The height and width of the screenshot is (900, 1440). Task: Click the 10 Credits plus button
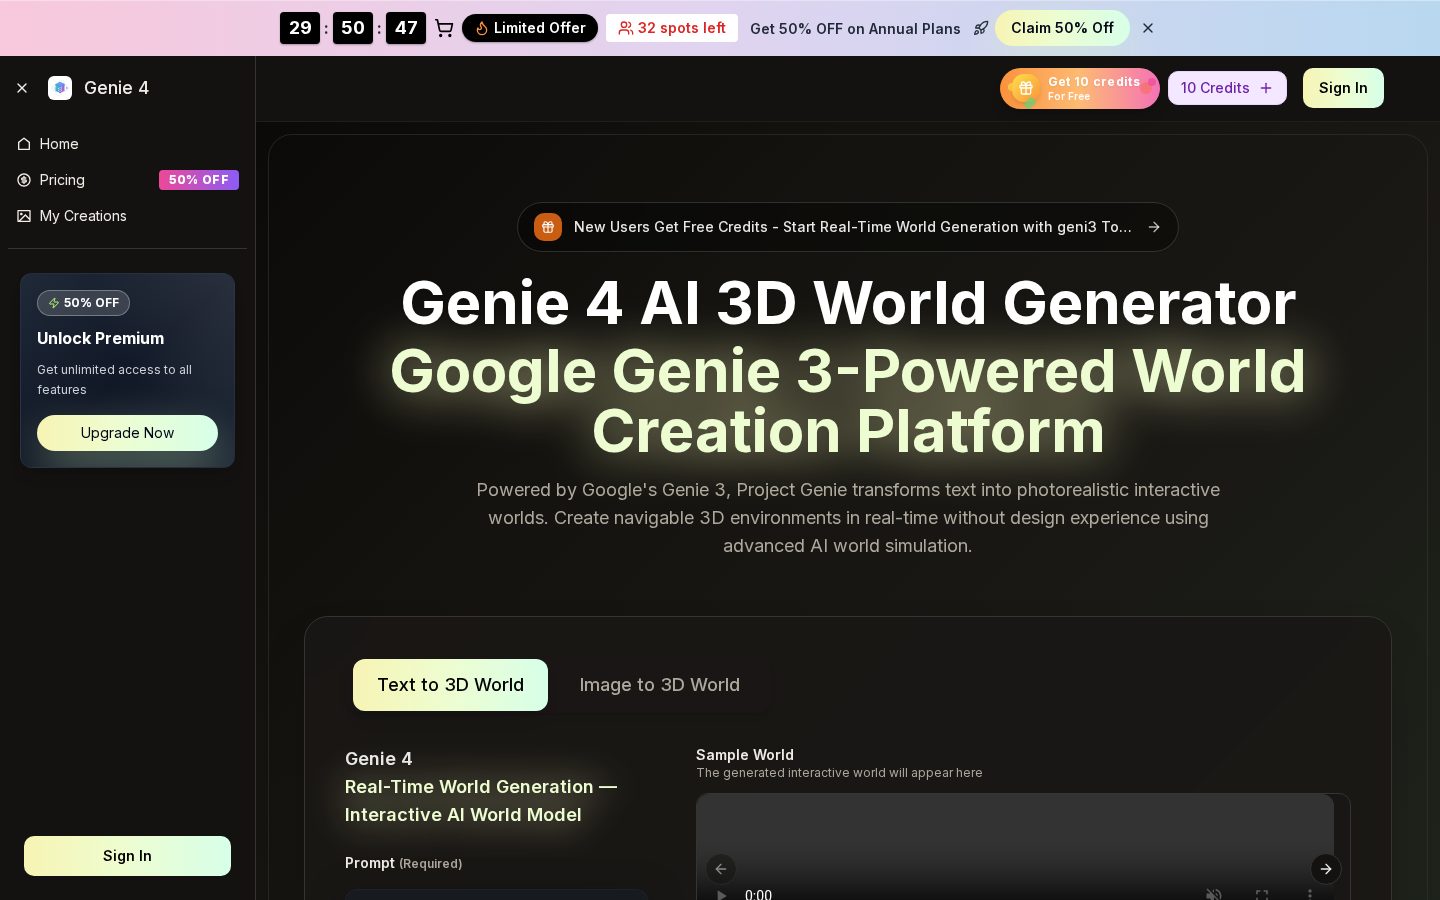pos(1227,88)
